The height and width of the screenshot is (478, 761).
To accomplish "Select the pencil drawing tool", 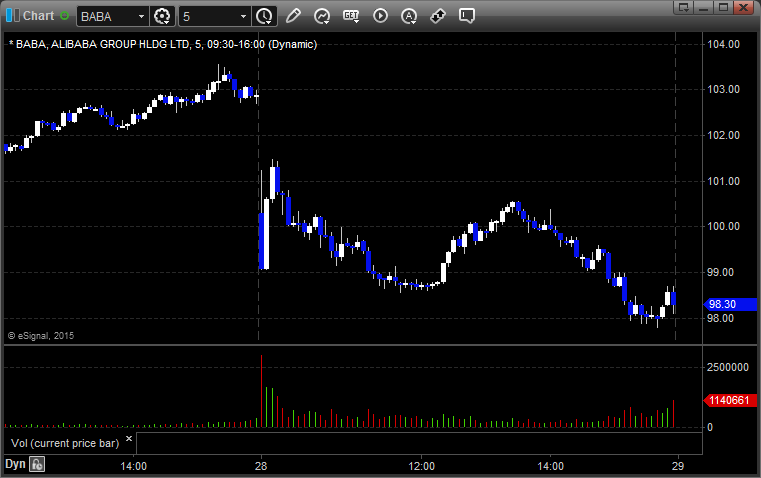I will pos(293,16).
